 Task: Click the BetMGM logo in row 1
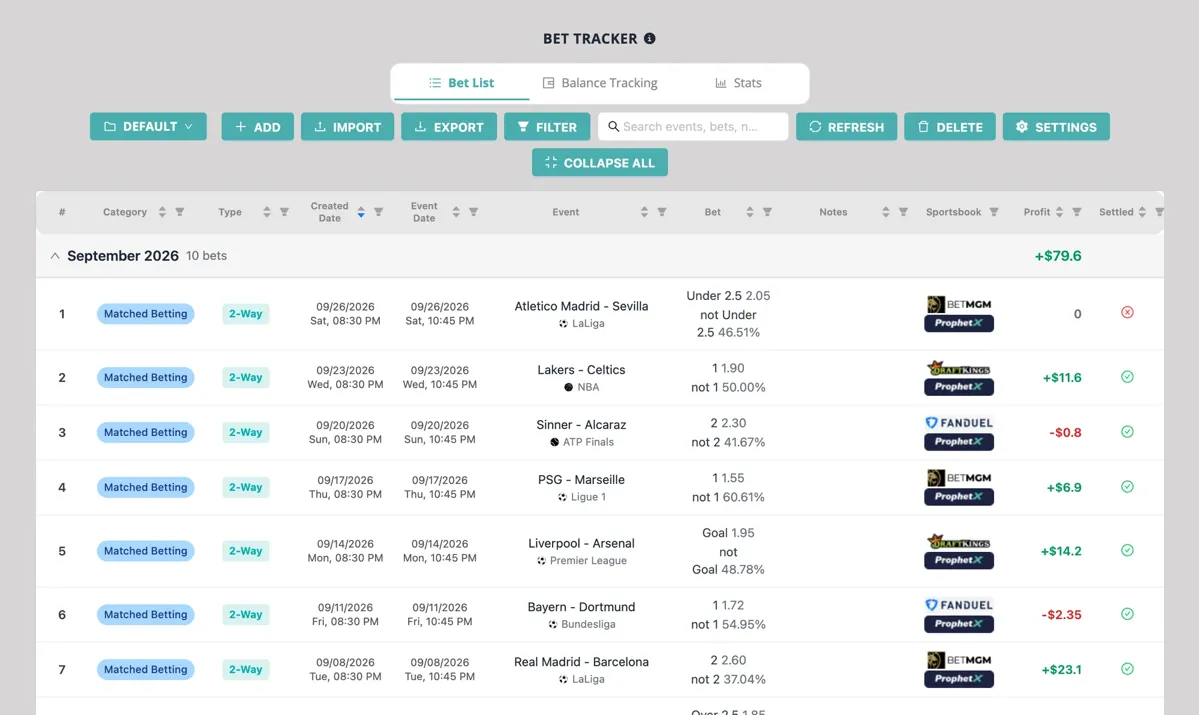tap(959, 304)
